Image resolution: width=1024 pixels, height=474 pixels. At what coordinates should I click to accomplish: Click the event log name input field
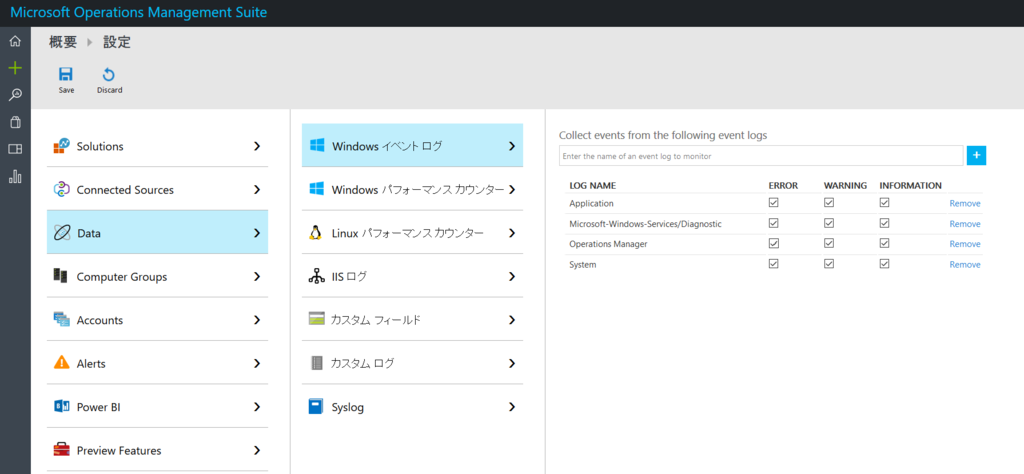point(760,156)
